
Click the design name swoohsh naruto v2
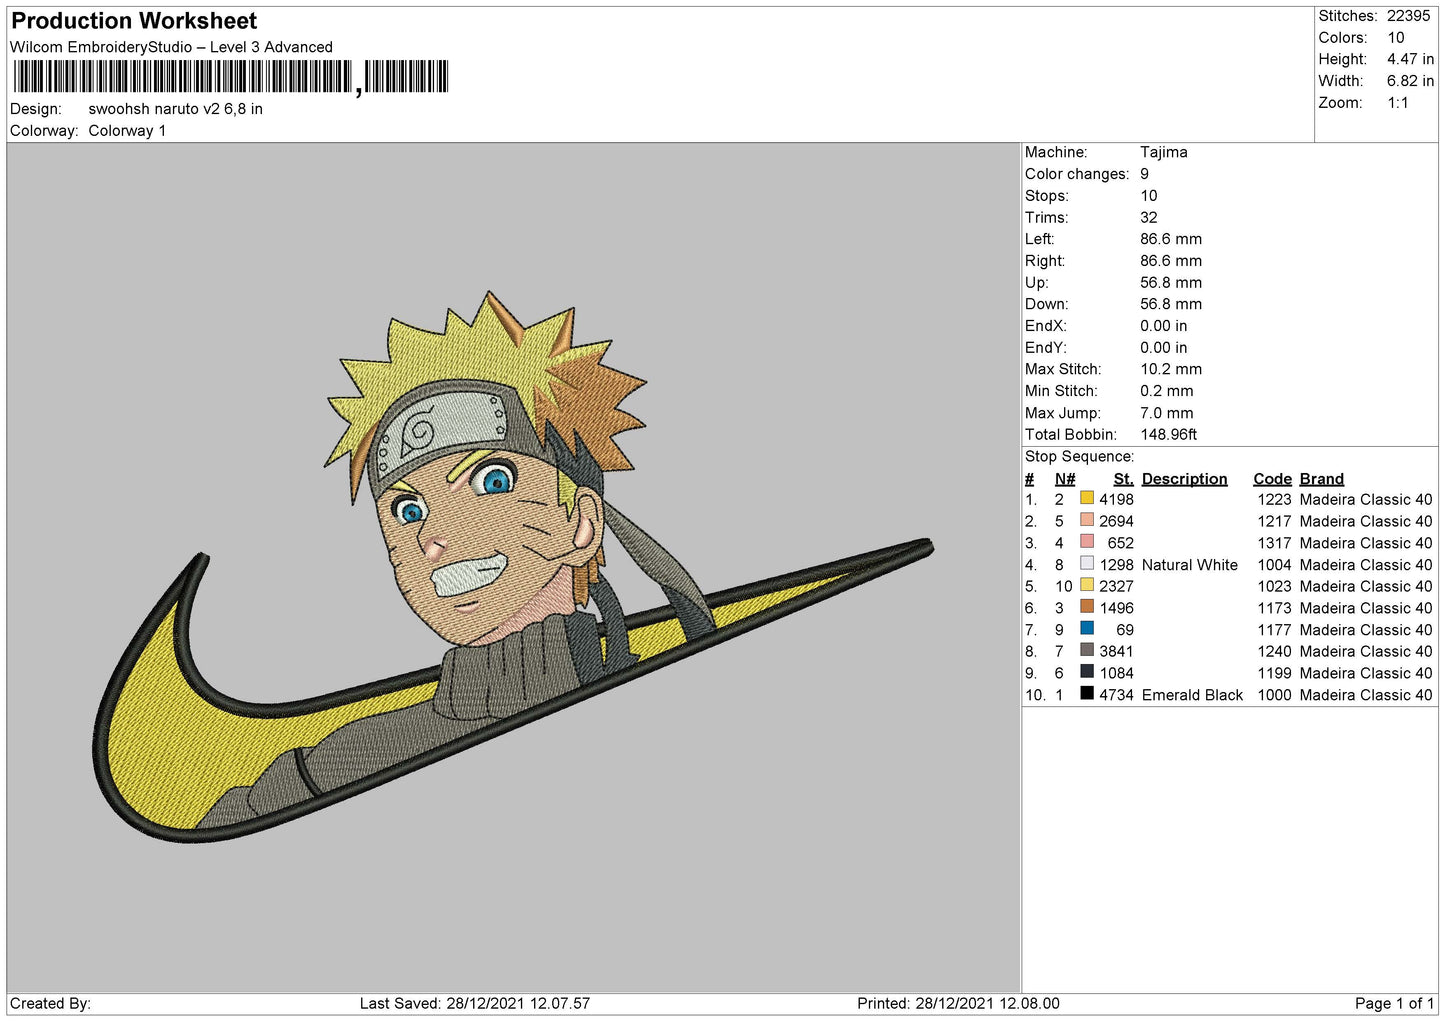[x=175, y=109]
